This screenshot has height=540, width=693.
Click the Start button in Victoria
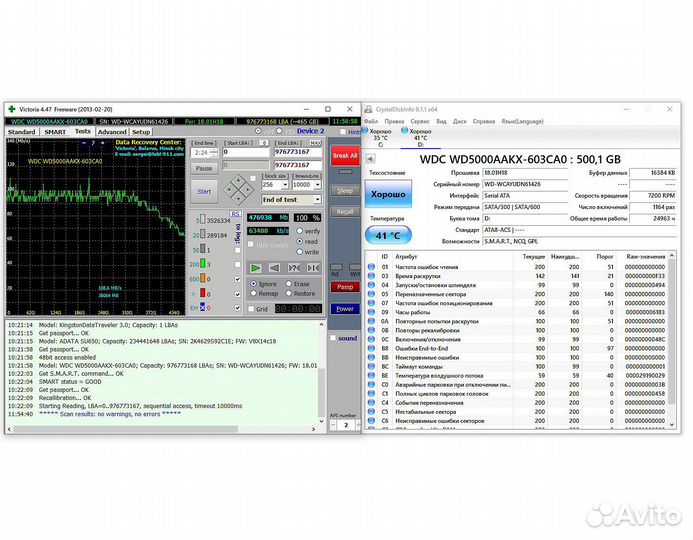[204, 191]
